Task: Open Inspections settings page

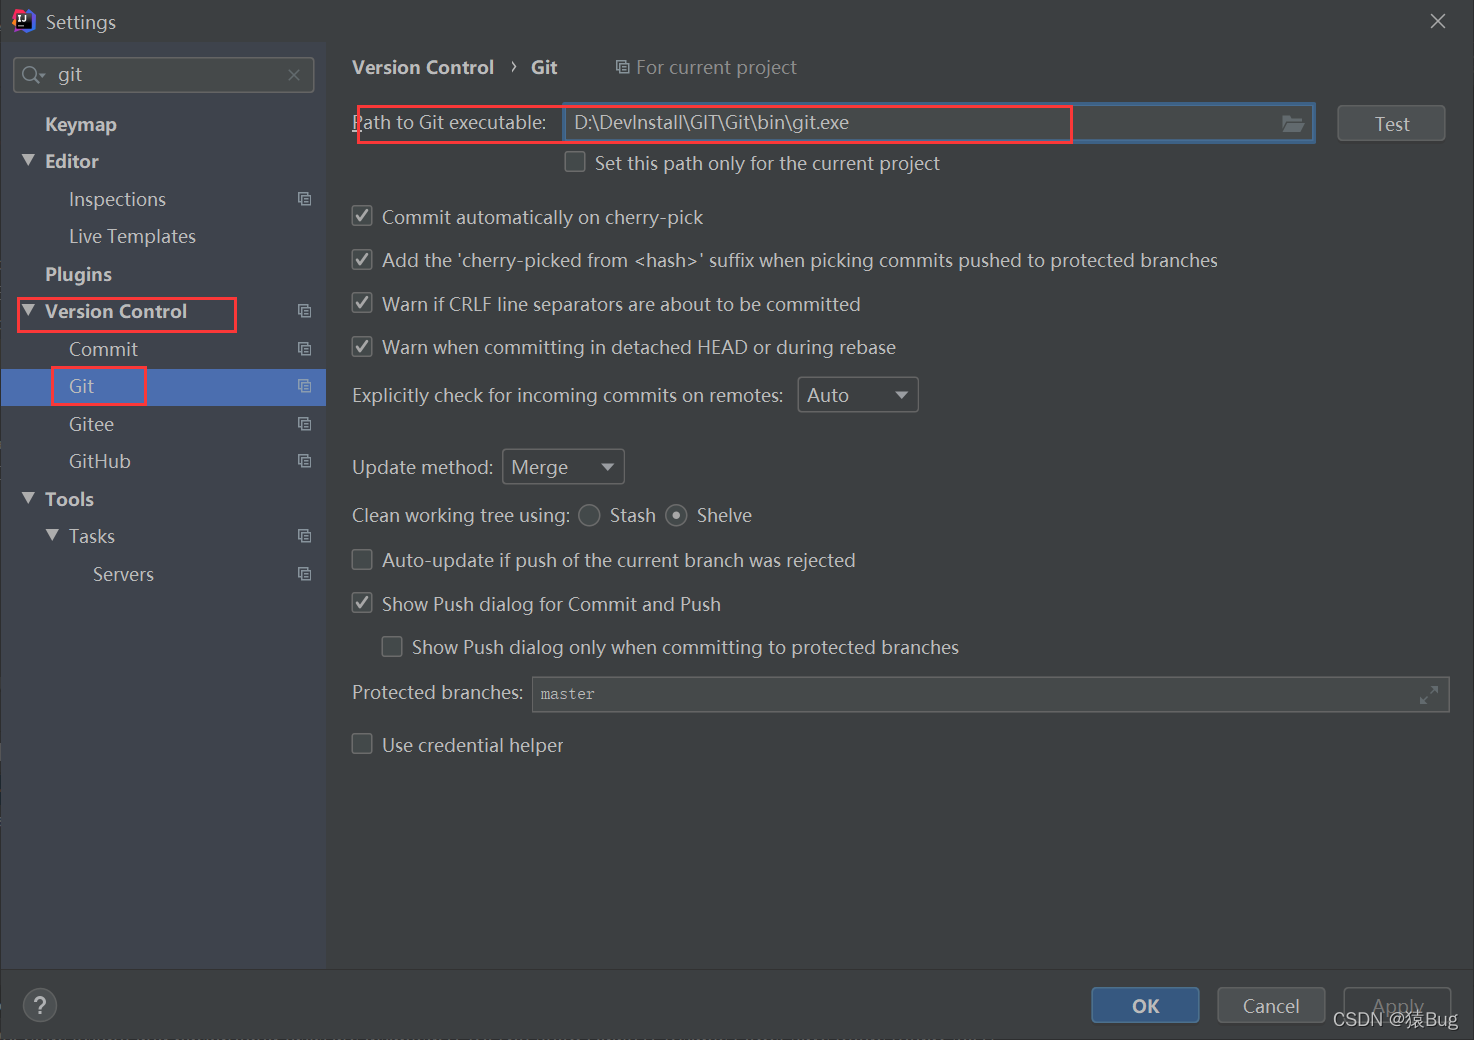Action: point(117,199)
